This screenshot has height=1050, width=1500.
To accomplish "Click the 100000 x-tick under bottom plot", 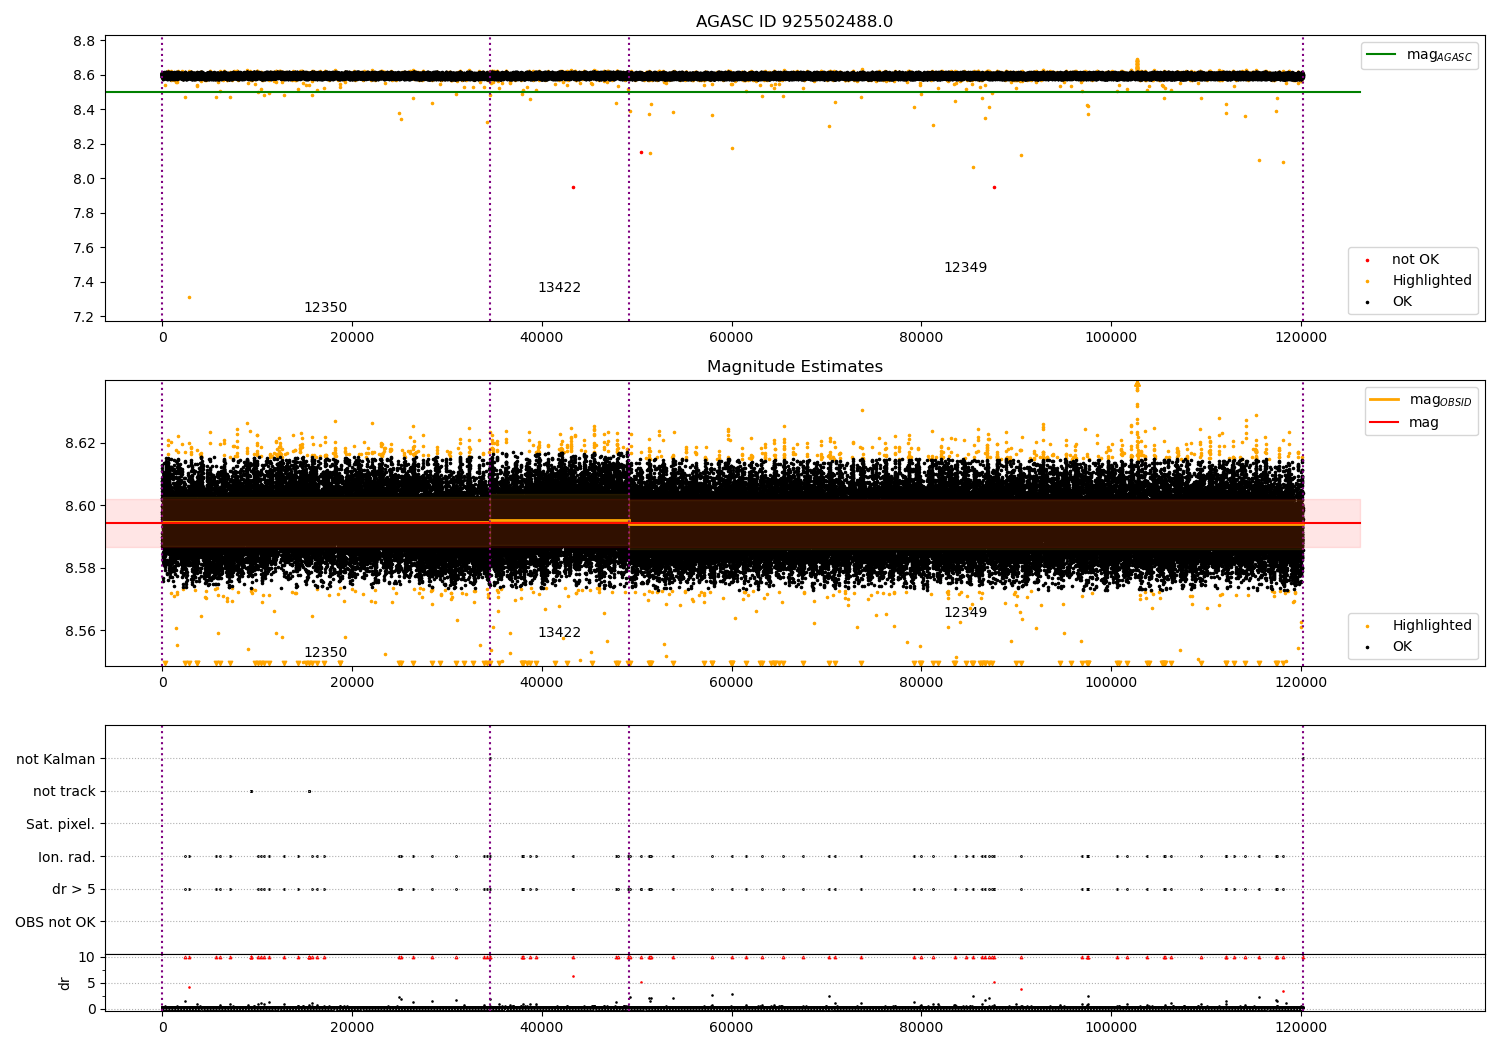I will [x=1110, y=1028].
